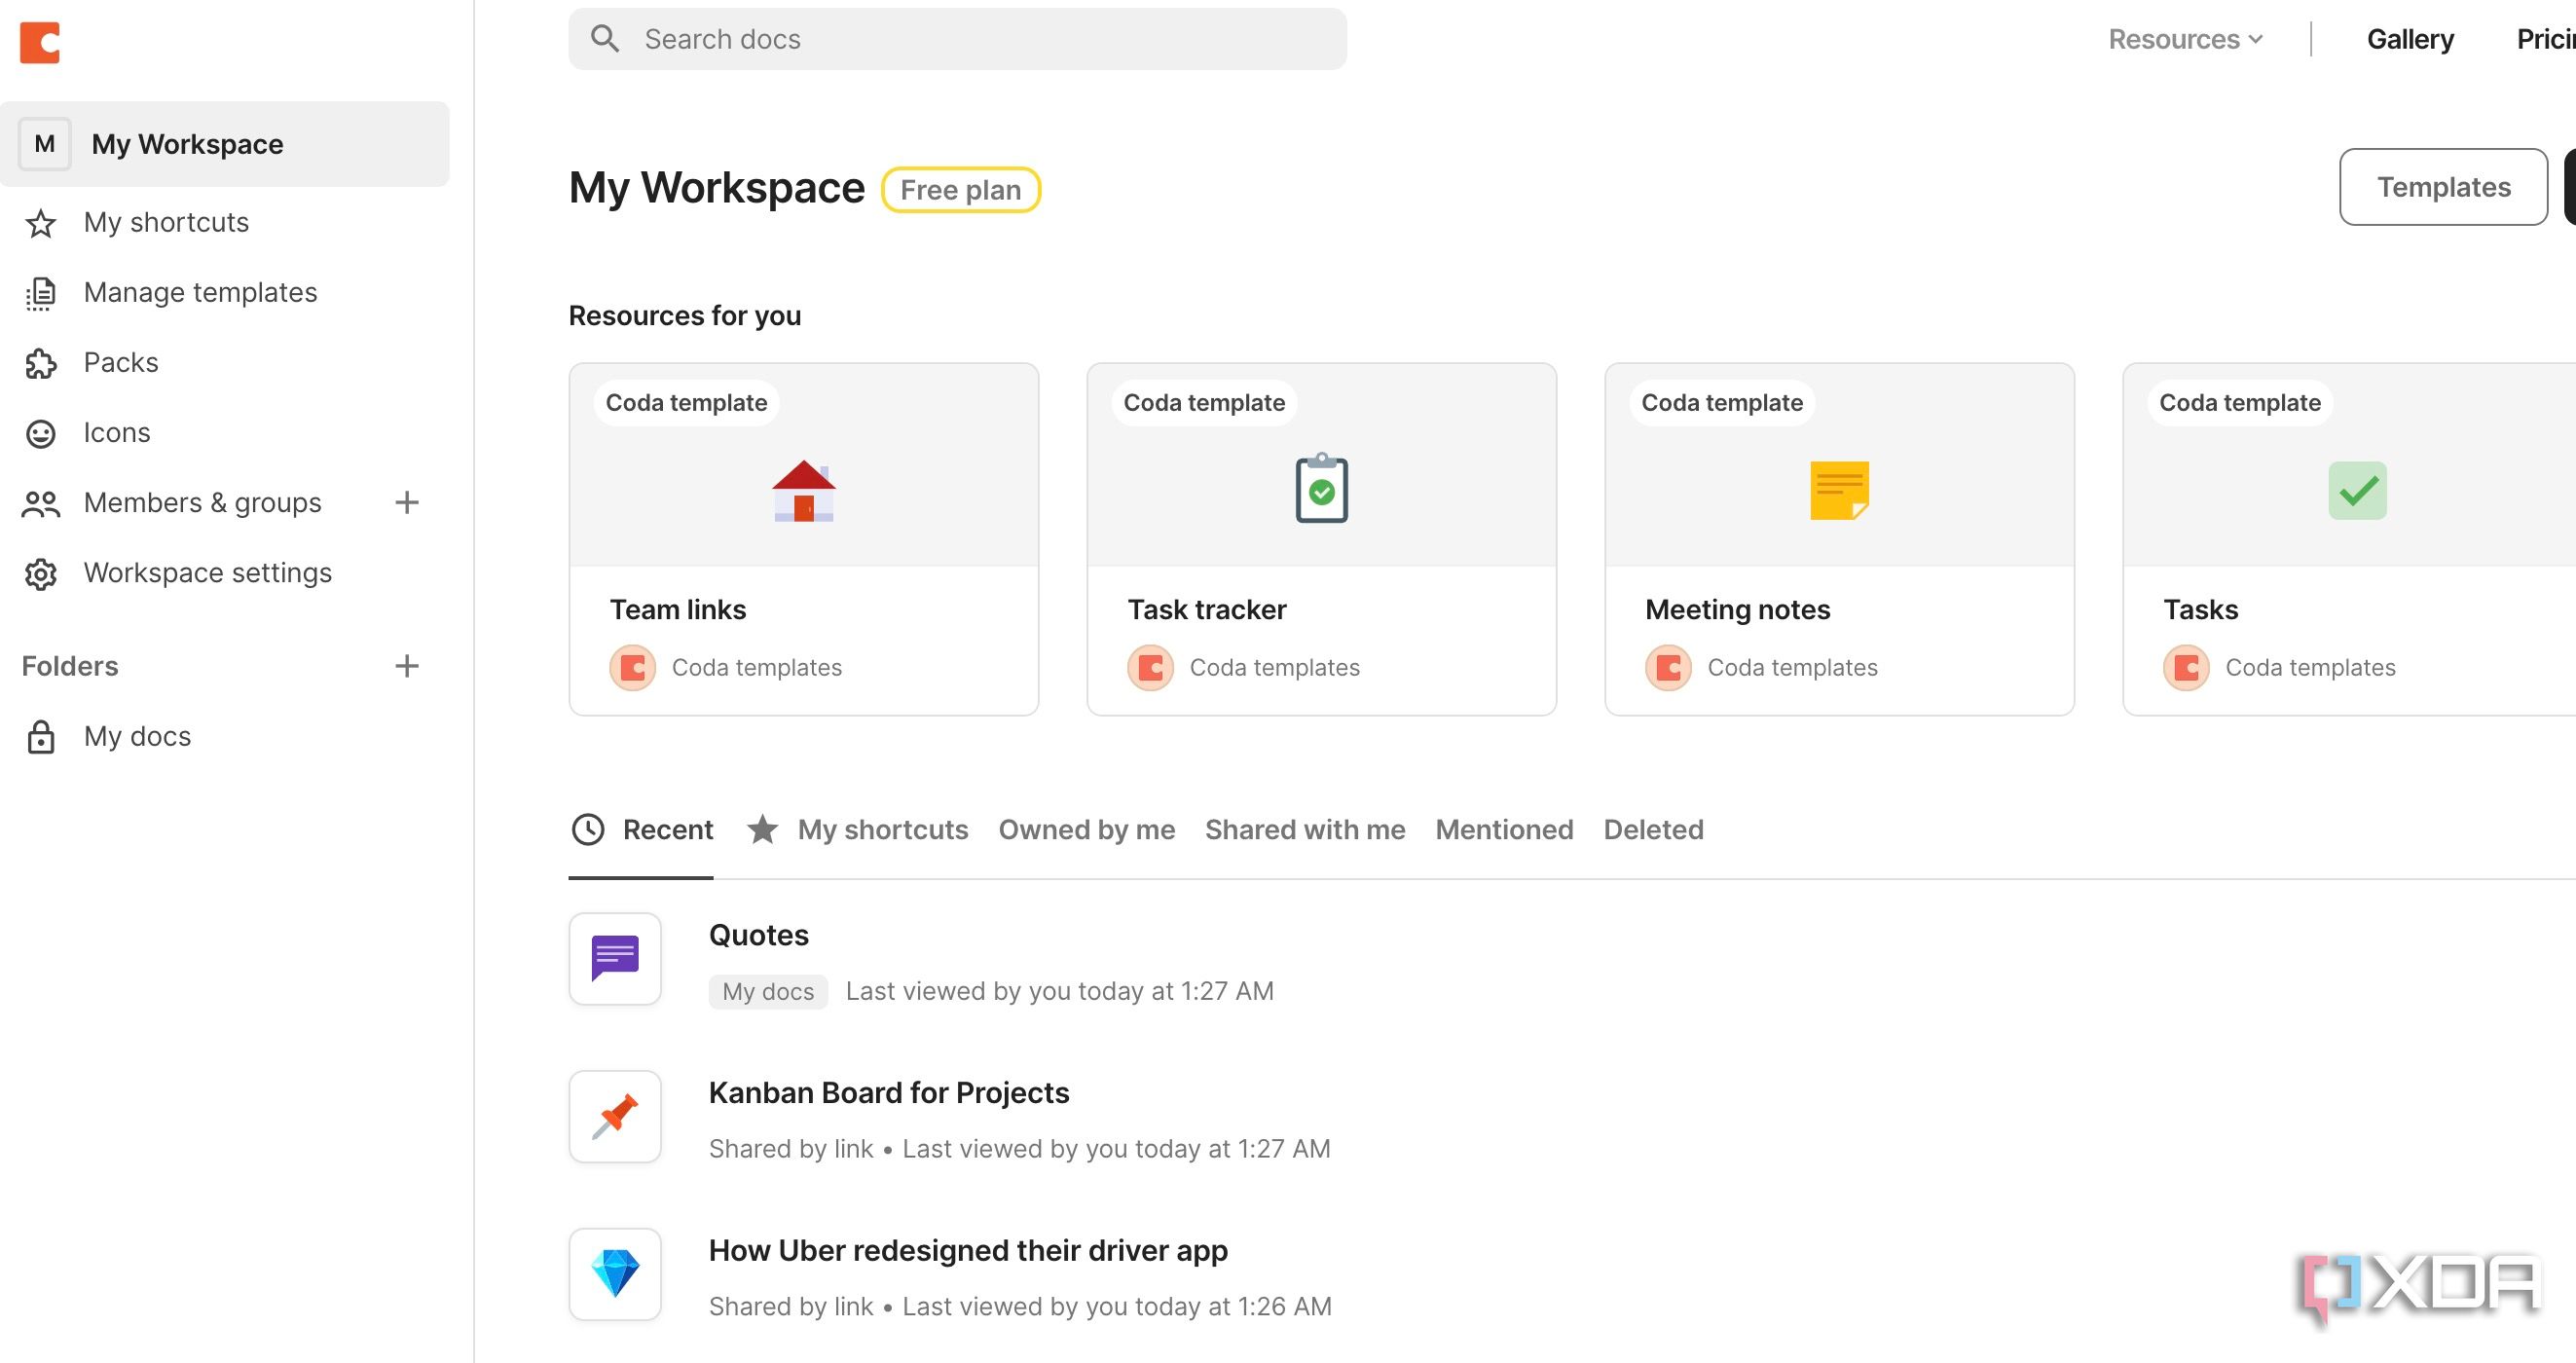Viewport: 2576px width, 1363px height.
Task: Open the Gallery link
Action: click(2410, 39)
